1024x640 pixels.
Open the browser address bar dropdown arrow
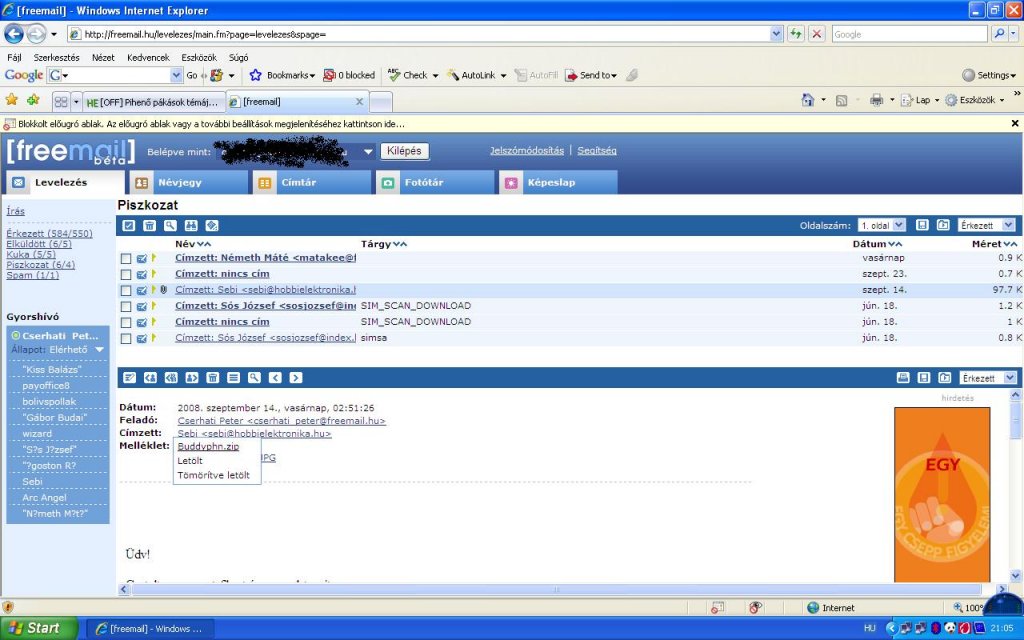[x=776, y=34]
